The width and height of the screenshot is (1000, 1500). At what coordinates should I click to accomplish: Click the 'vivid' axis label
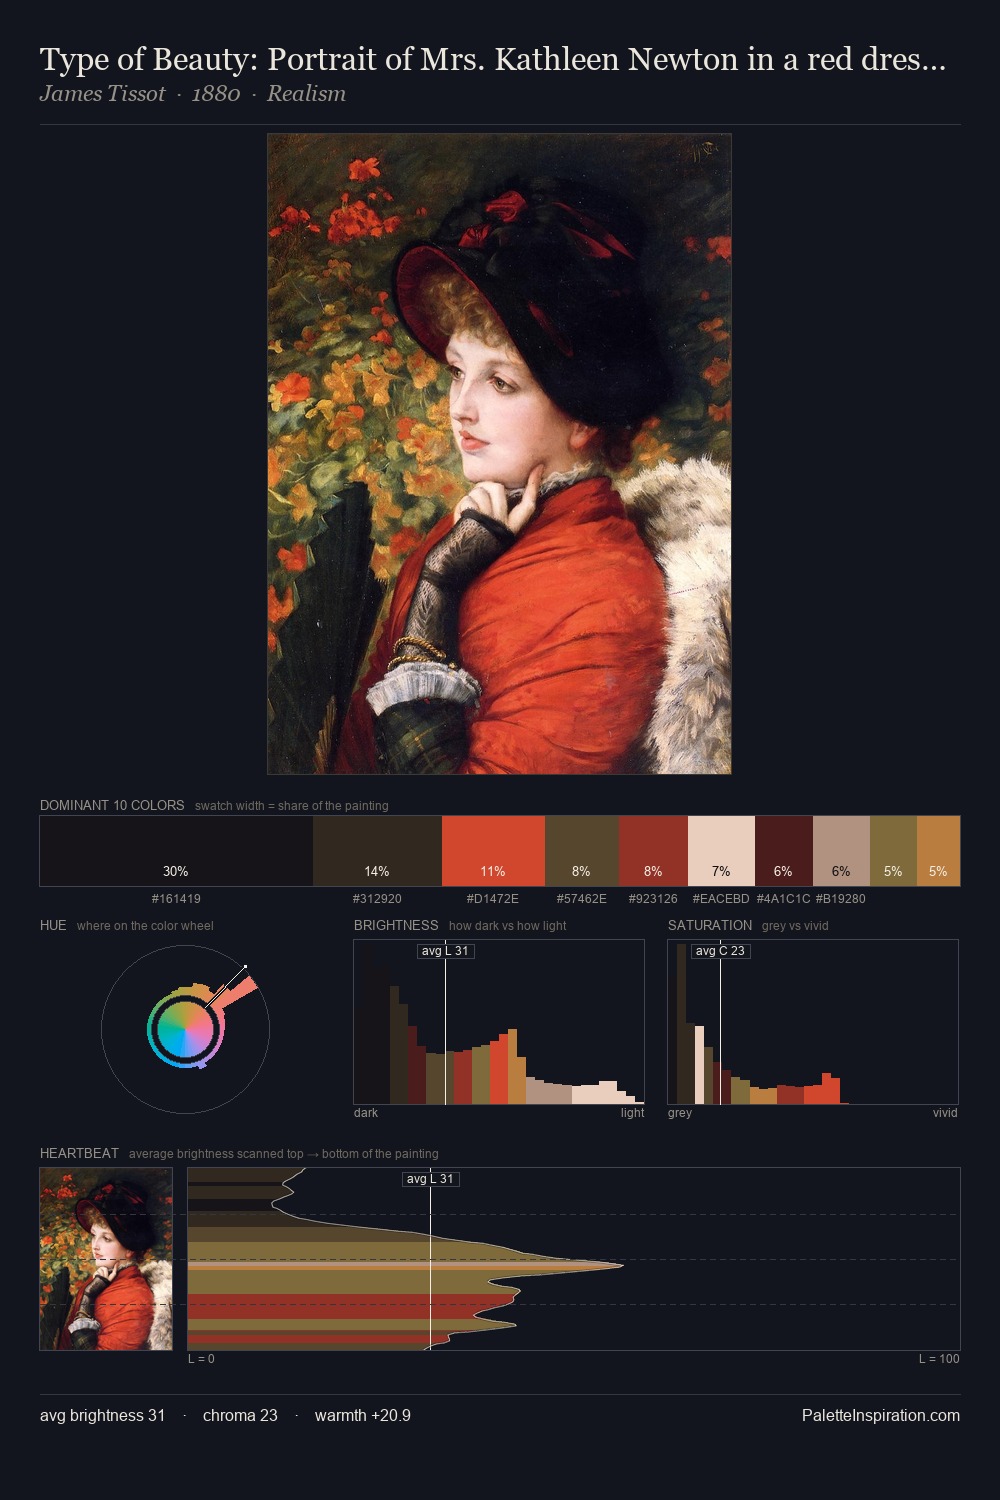click(x=945, y=1113)
